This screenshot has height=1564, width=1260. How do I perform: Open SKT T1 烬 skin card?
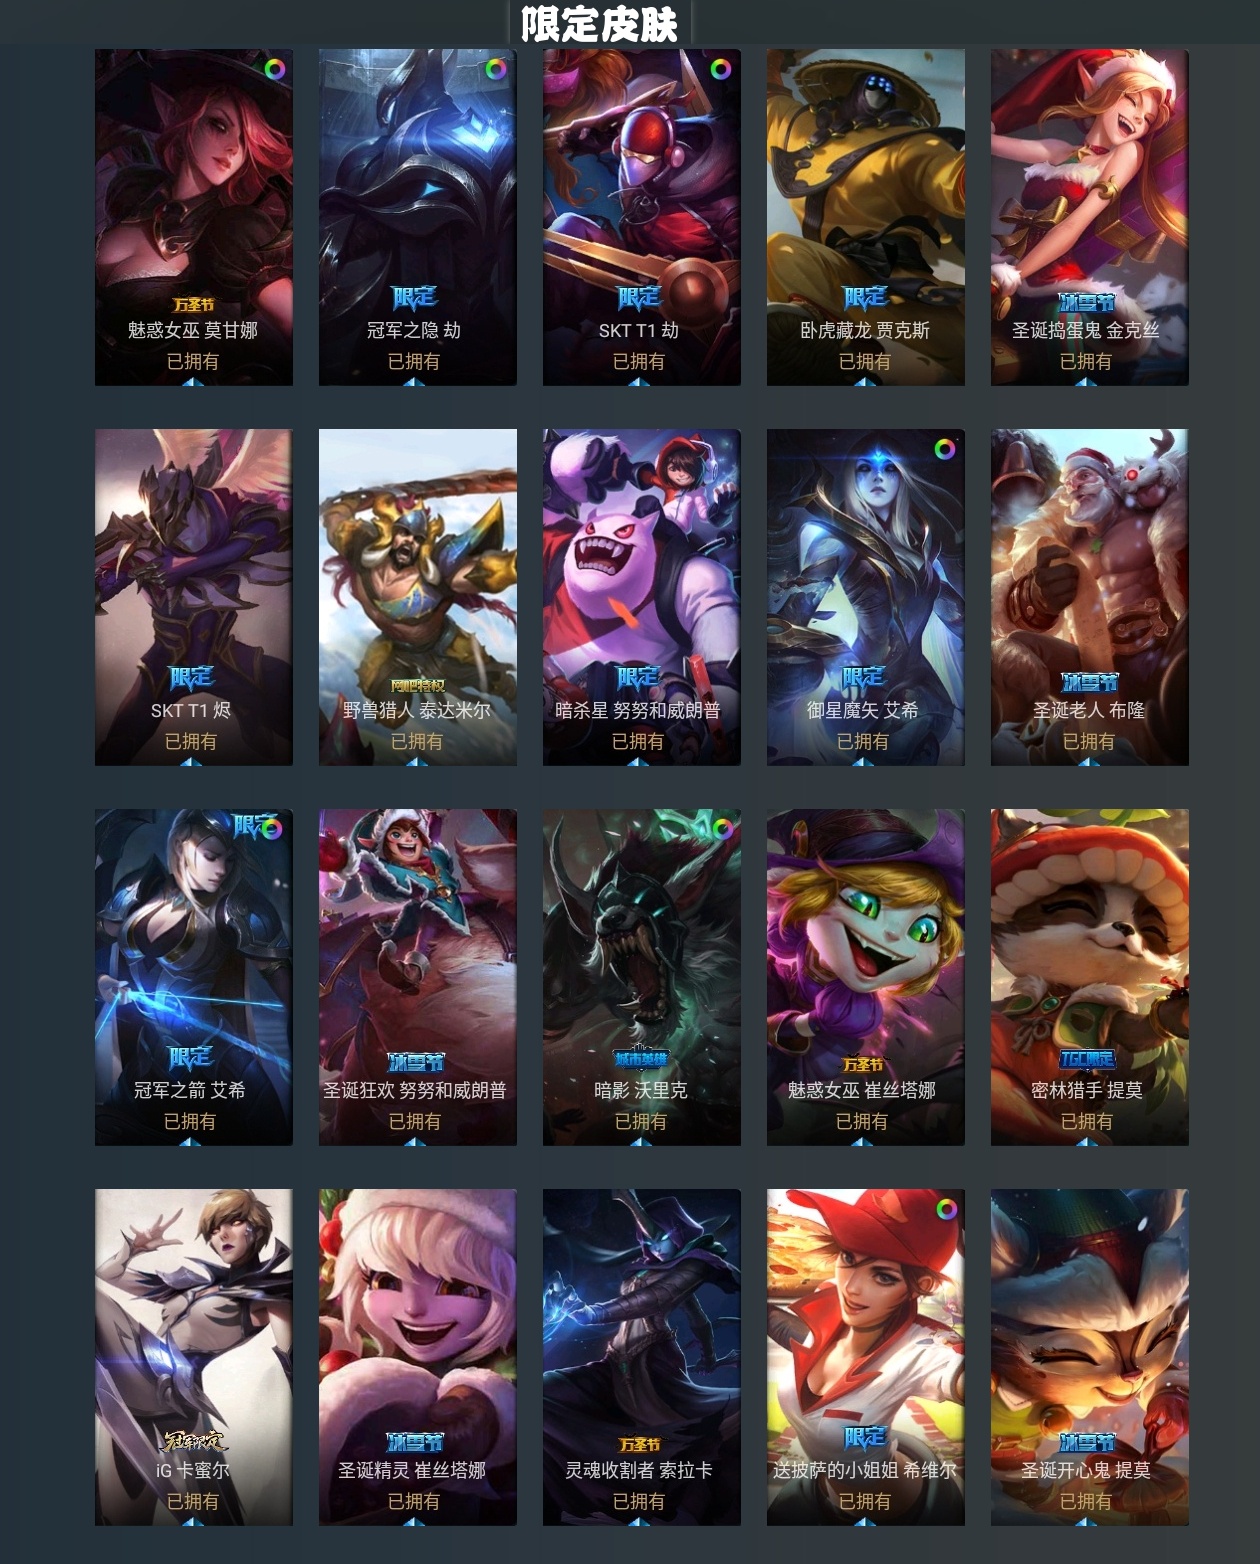pyautogui.click(x=194, y=597)
